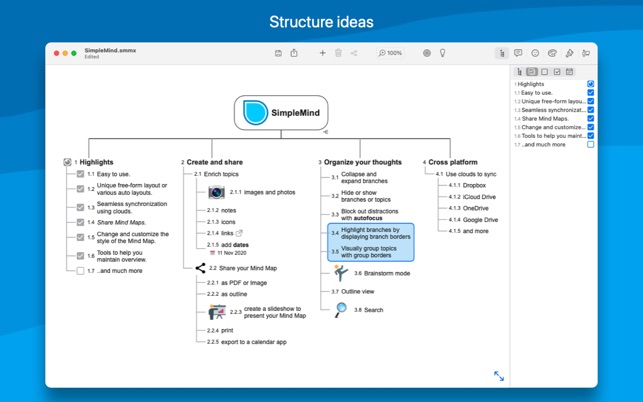This screenshot has width=643, height=402.
Task: Select 'Highlight branches by displaying branch borders' topic
Action: point(376,233)
